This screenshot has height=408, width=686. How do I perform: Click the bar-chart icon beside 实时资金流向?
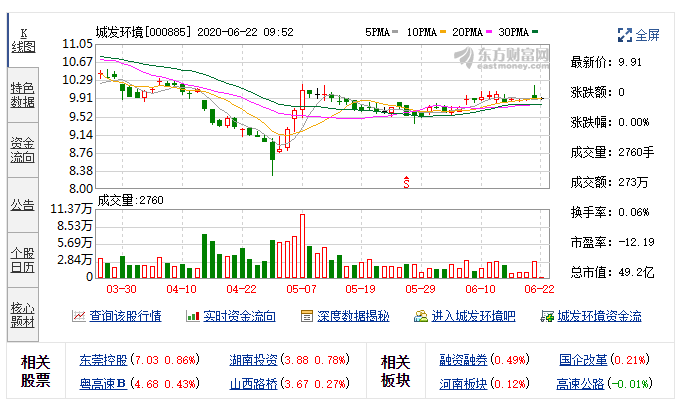[x=193, y=316]
